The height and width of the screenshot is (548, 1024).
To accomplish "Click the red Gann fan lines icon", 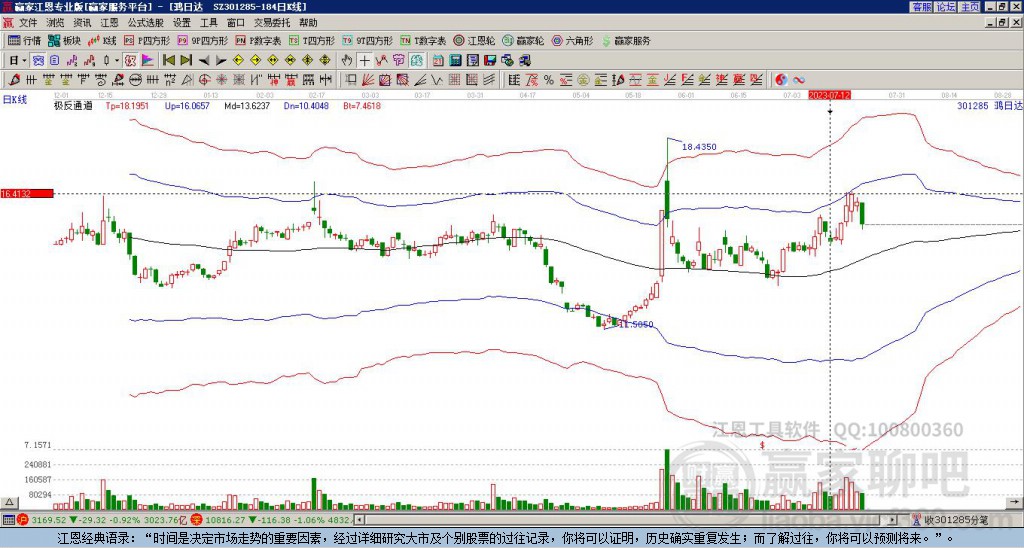I will [368, 80].
